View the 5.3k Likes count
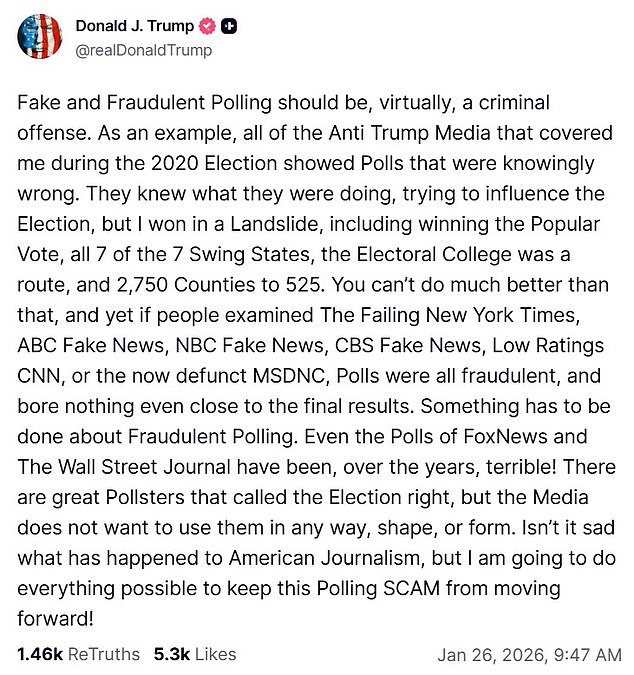Viewport: 634px width, 675px height. click(x=170, y=654)
